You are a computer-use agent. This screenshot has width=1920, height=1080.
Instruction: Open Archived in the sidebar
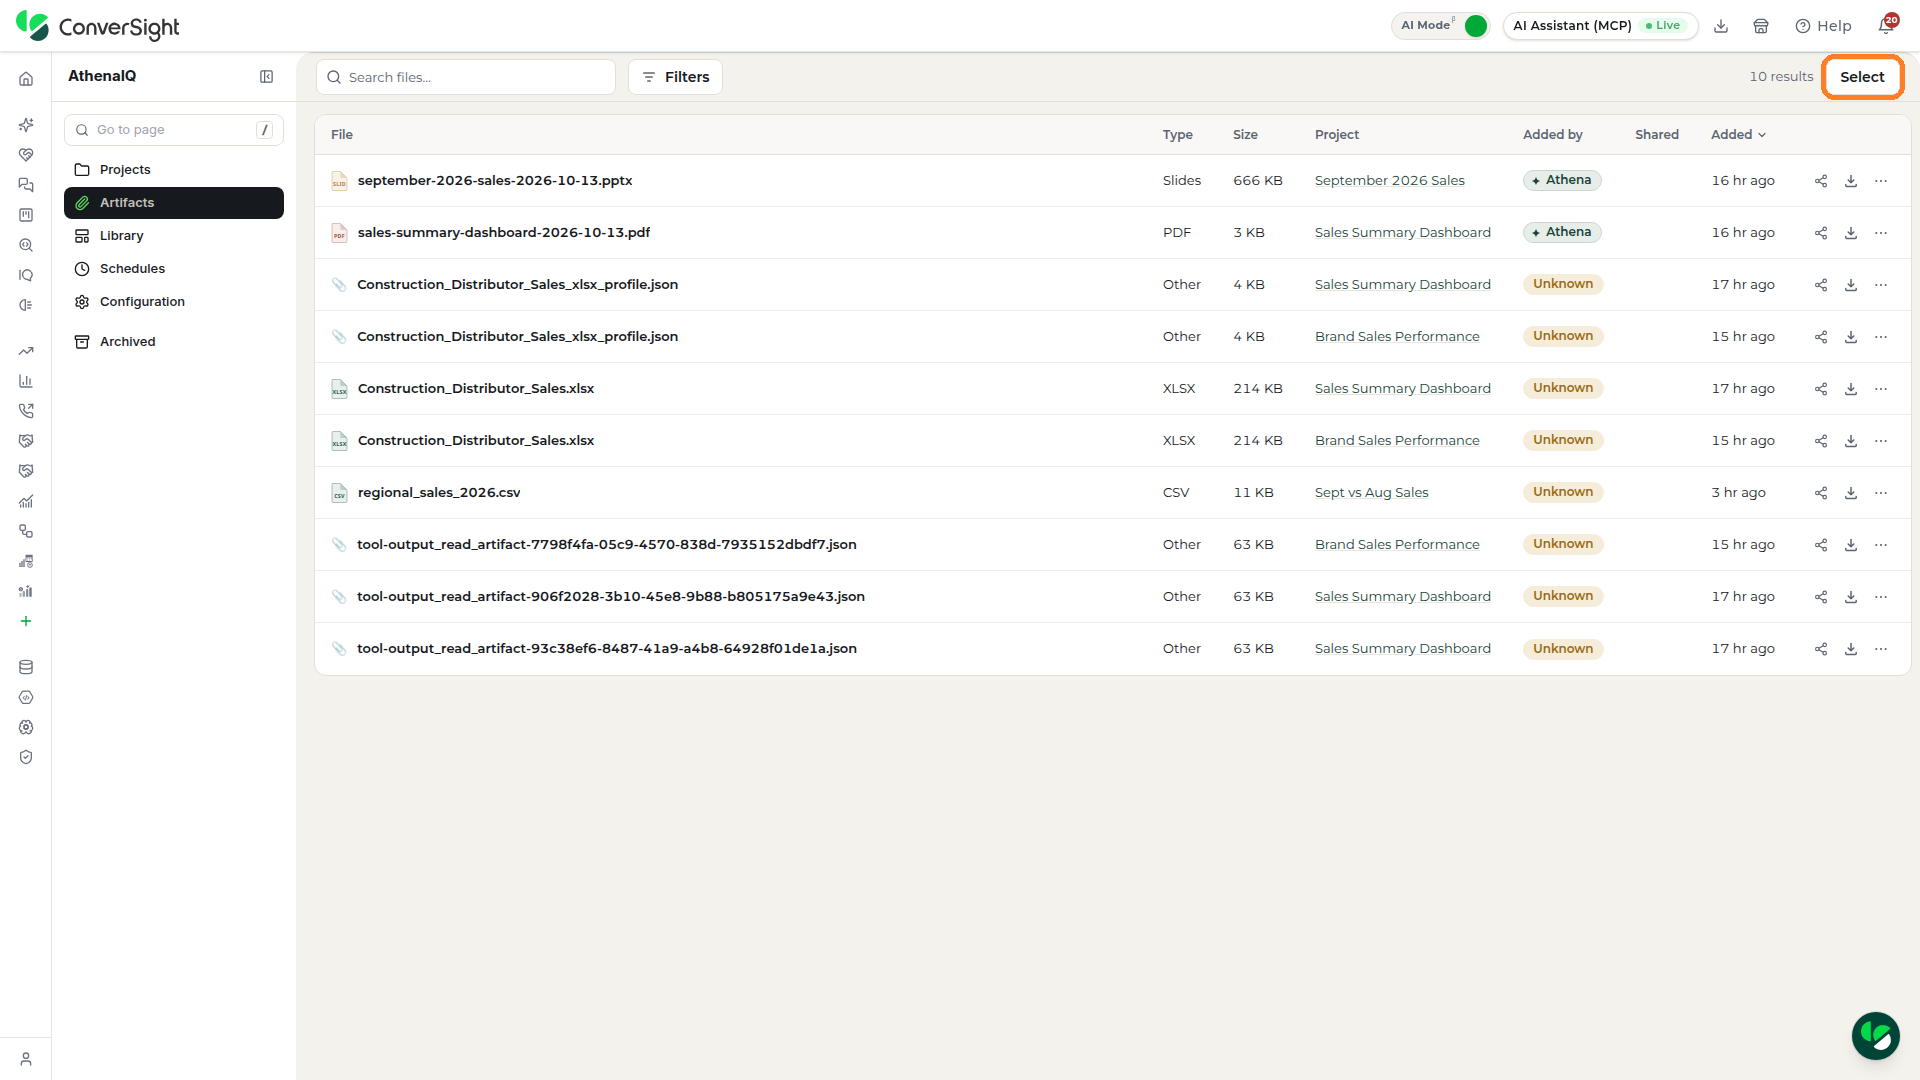pos(174,342)
